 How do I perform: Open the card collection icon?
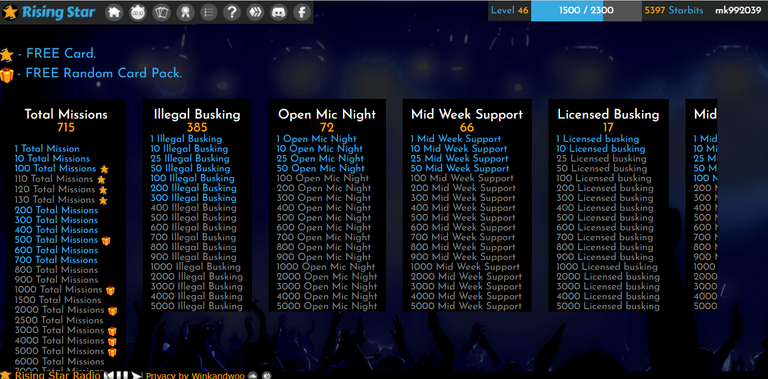161,12
